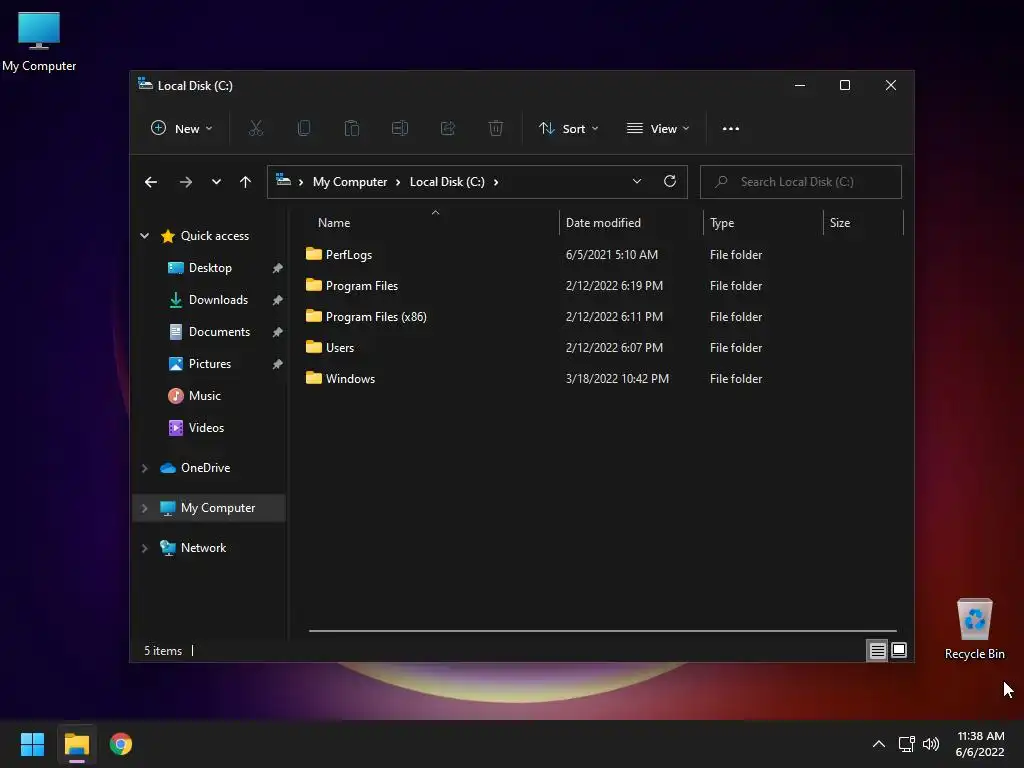
Task: Click My Computer breadcrumb in address bar
Action: tap(349, 182)
